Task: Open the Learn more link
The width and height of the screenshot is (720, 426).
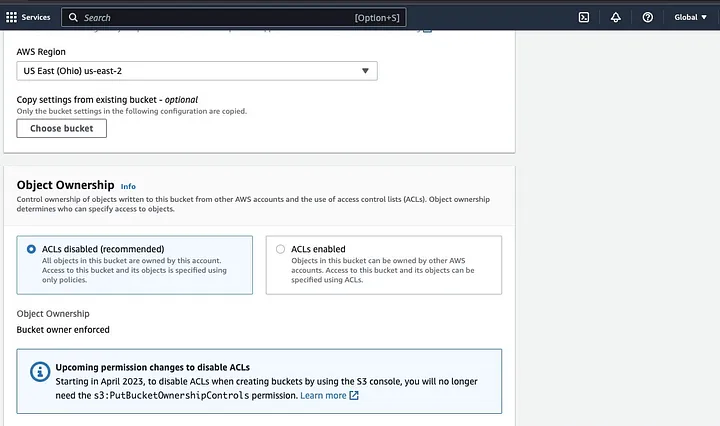Action: click(323, 396)
